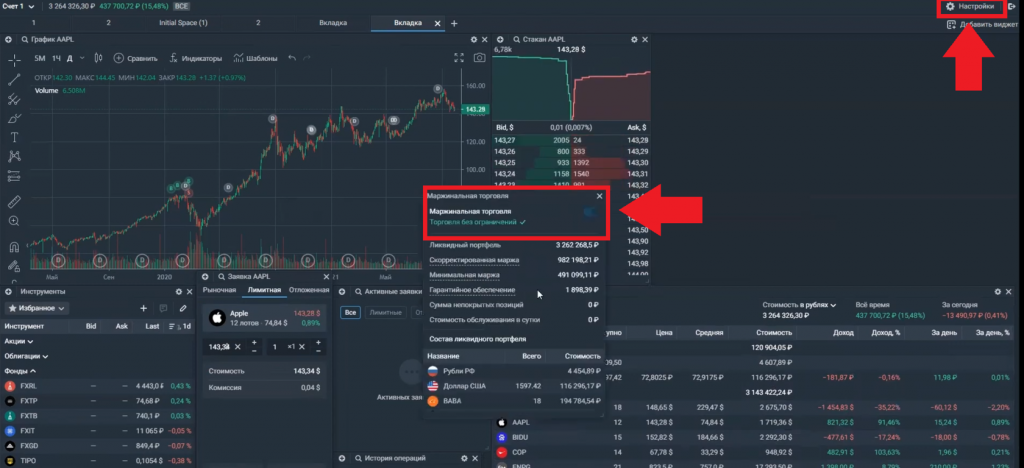The image size is (1024, 468).
Task: Open the Избранное list dropdown
Action: tap(37, 308)
